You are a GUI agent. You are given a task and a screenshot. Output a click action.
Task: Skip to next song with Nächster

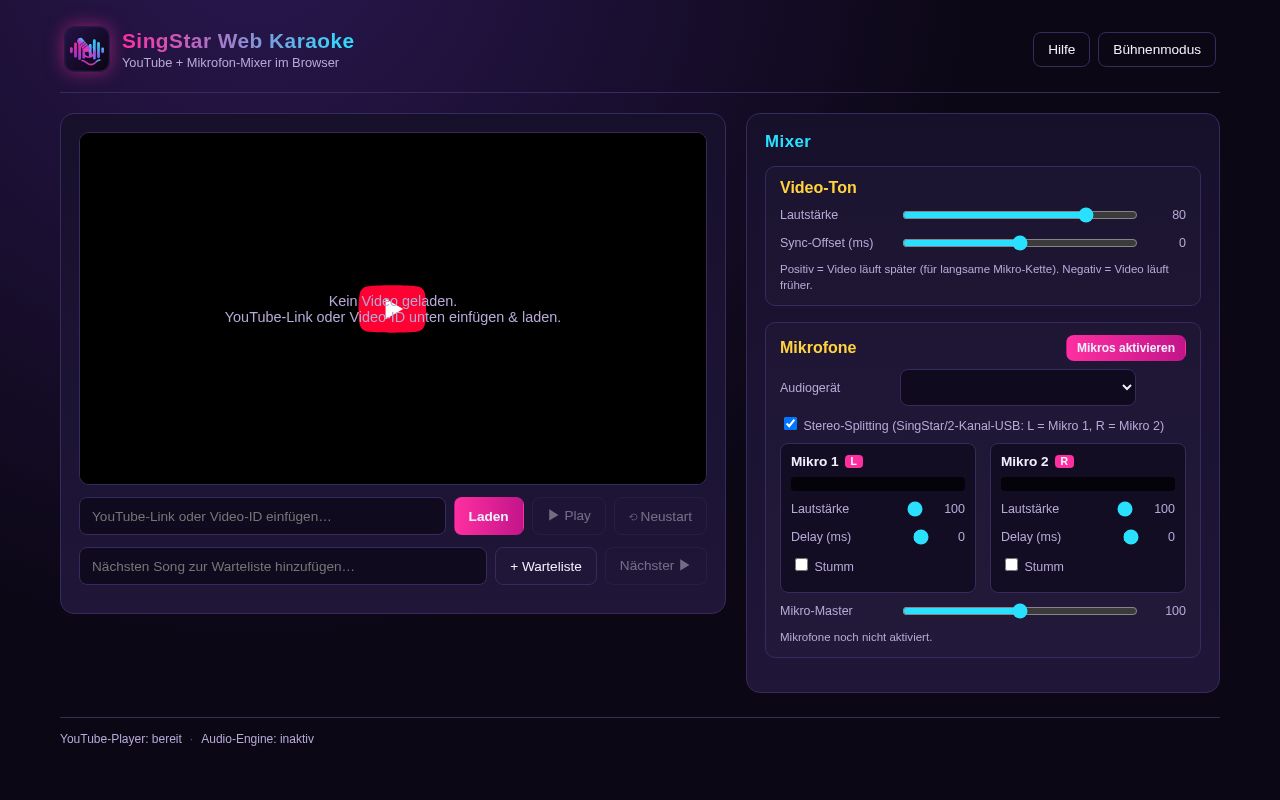[x=656, y=566]
